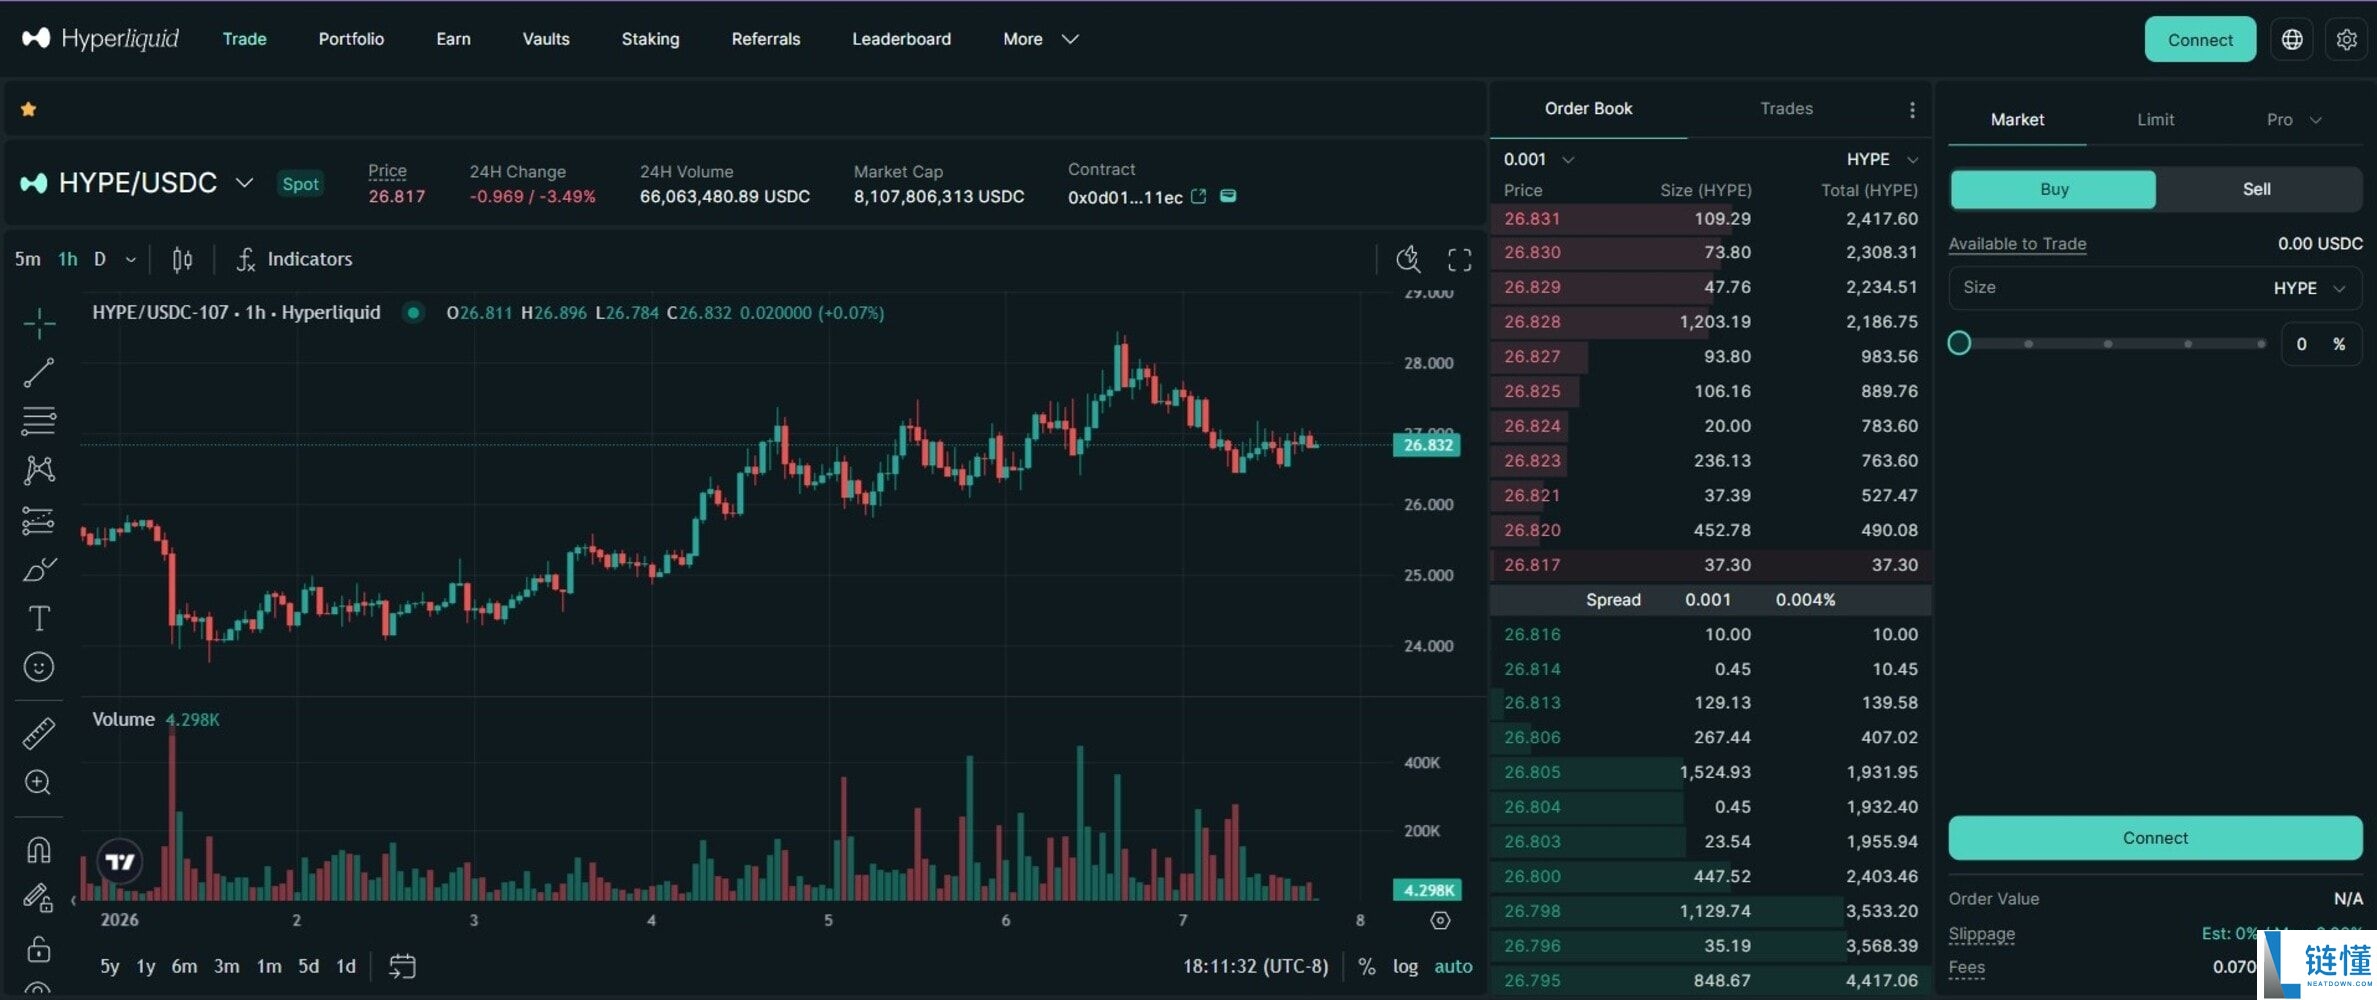2377x1000 pixels.
Task: Select the trend line drawing tool
Action: (x=39, y=372)
